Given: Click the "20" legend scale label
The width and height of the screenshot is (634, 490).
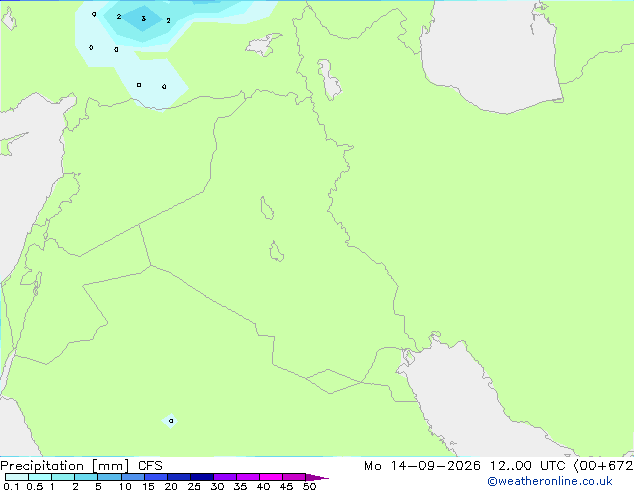Looking at the screenshot, I should [x=171, y=486].
